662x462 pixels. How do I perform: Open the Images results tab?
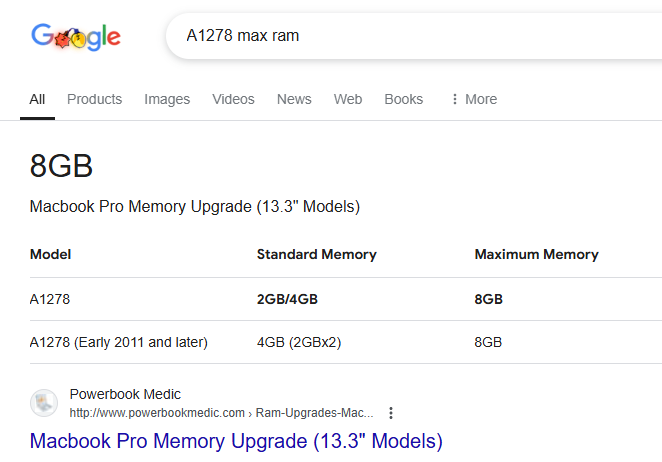point(167,99)
